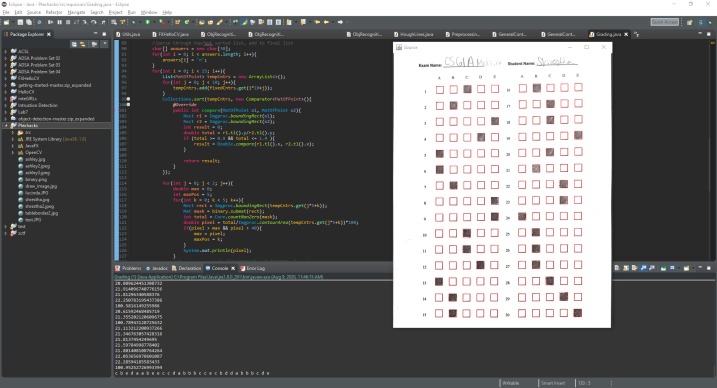Expand the ACSL project node
The height and width of the screenshot is (388, 717).
[5, 51]
